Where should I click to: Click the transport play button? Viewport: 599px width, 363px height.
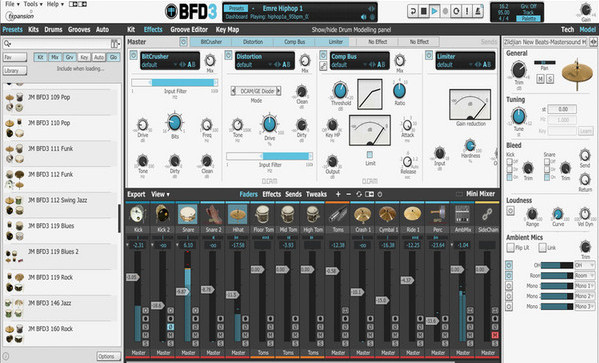click(x=434, y=11)
